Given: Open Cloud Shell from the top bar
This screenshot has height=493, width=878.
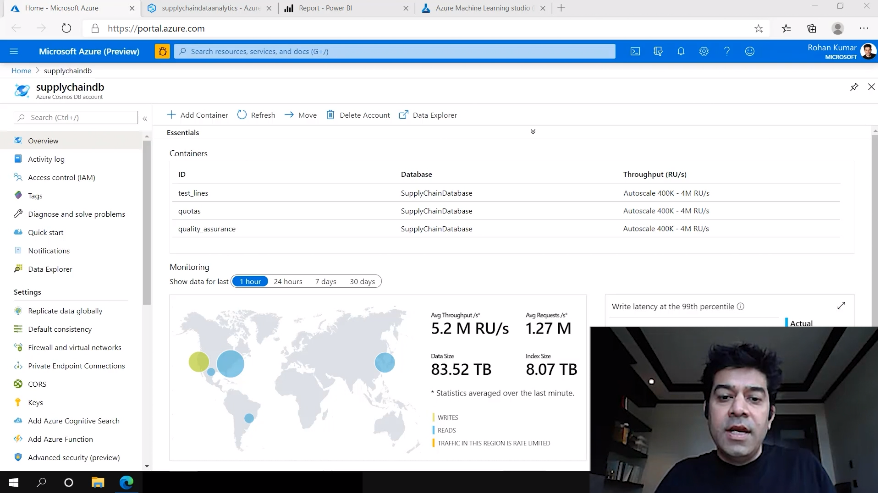Looking at the screenshot, I should [x=635, y=51].
